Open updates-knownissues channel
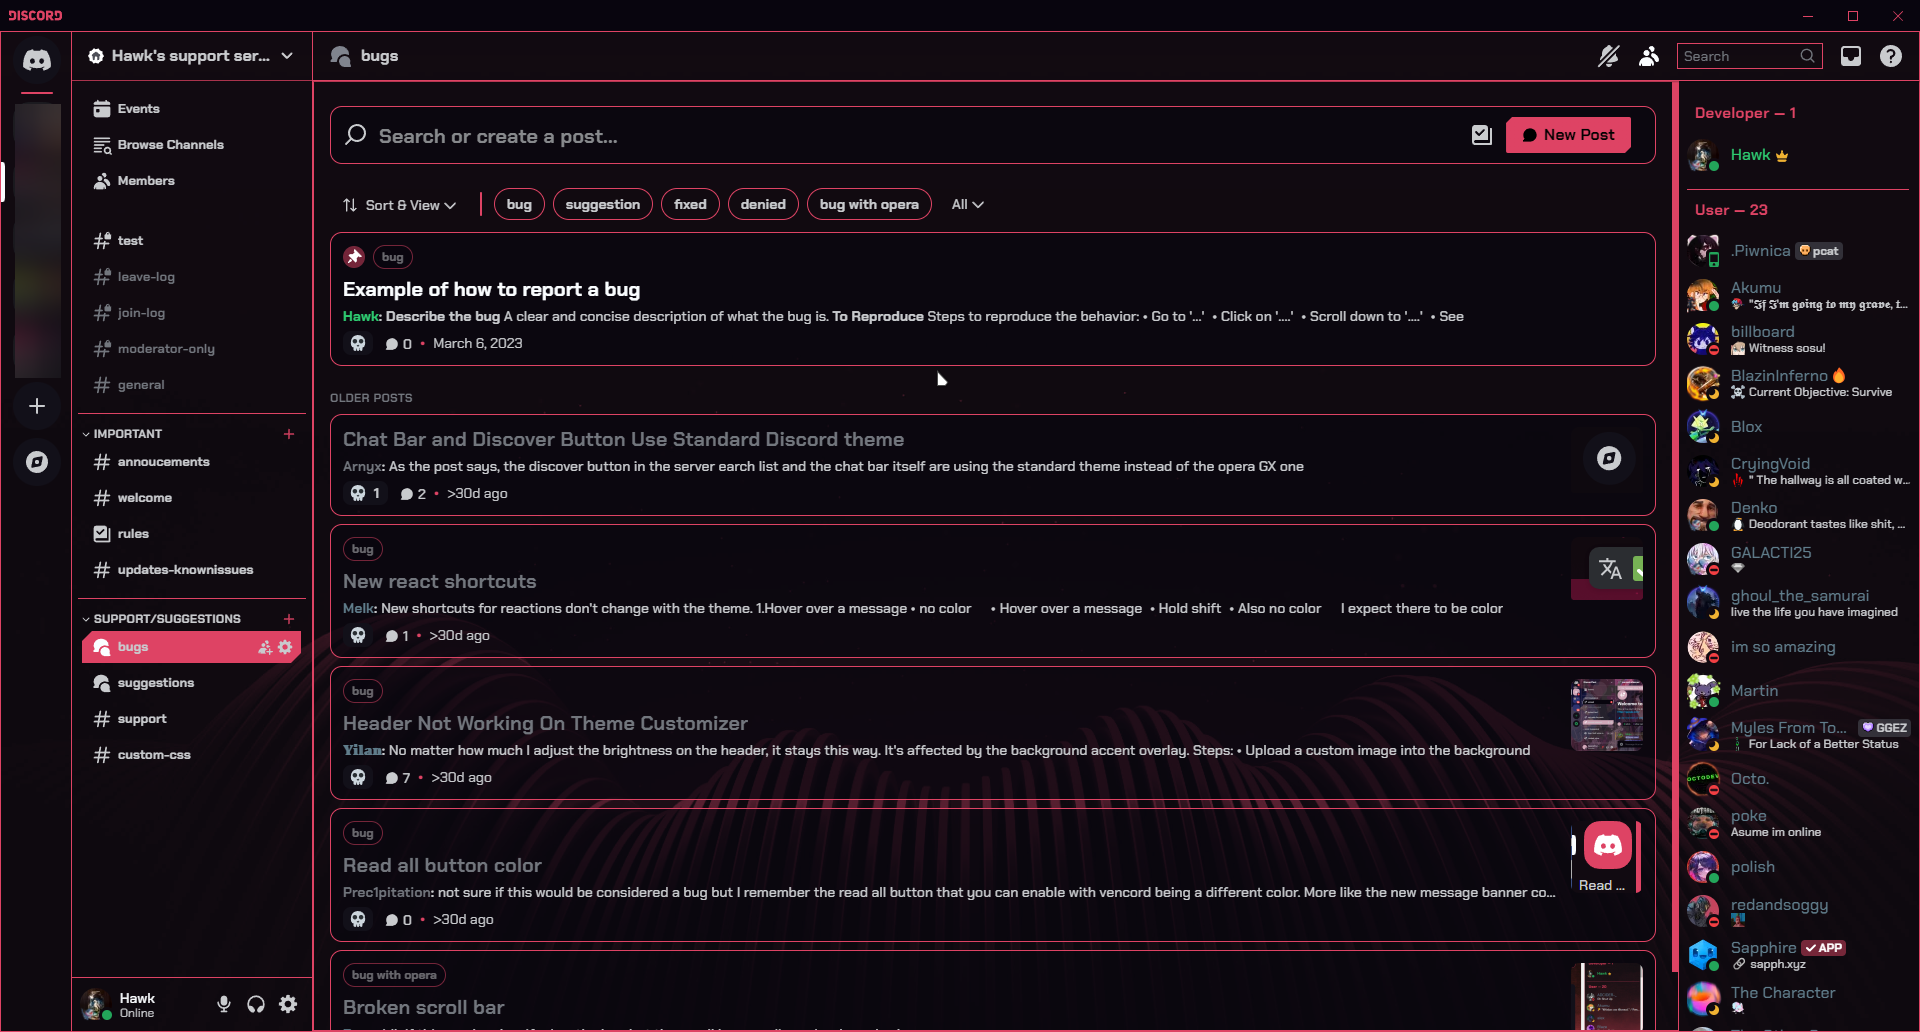This screenshot has height=1032, width=1920. [192, 570]
